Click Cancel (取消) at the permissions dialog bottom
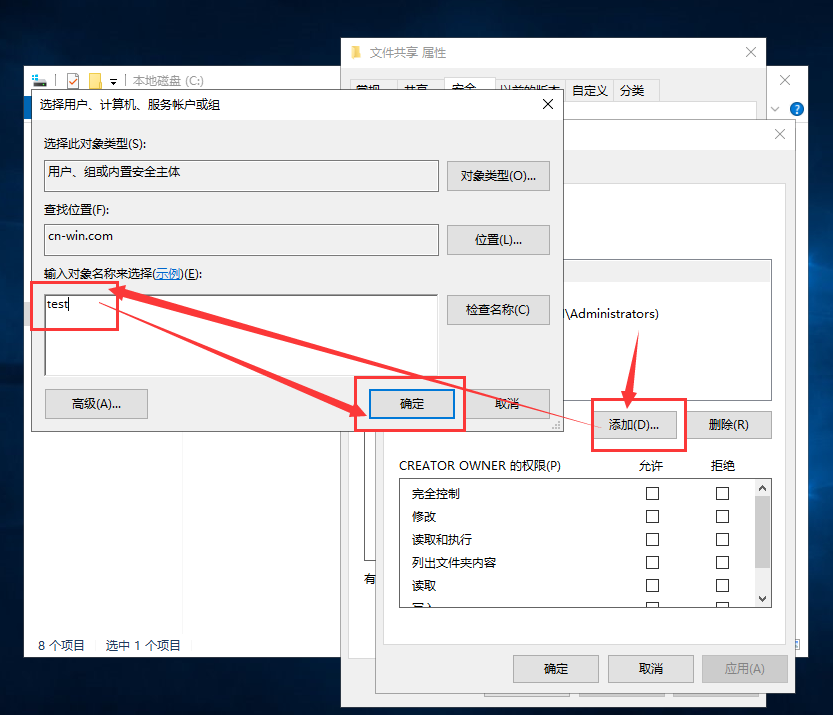Image resolution: width=833 pixels, height=715 pixels. point(651,669)
